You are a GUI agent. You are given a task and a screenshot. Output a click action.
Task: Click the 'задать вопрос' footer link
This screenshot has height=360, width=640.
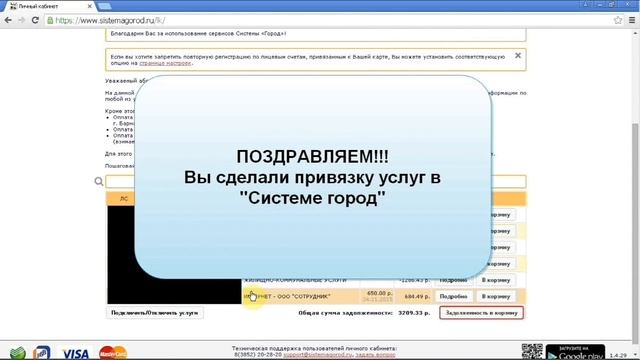[375, 355]
